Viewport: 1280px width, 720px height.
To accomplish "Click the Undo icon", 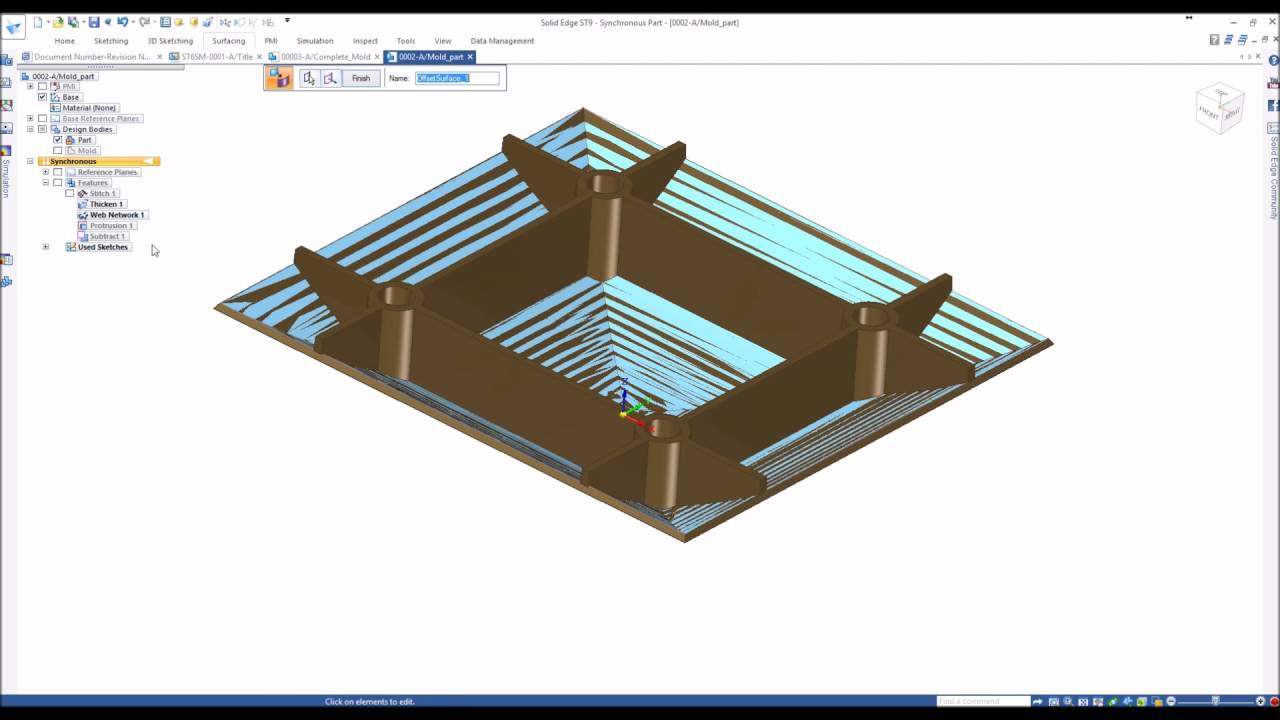I will tap(121, 21).
